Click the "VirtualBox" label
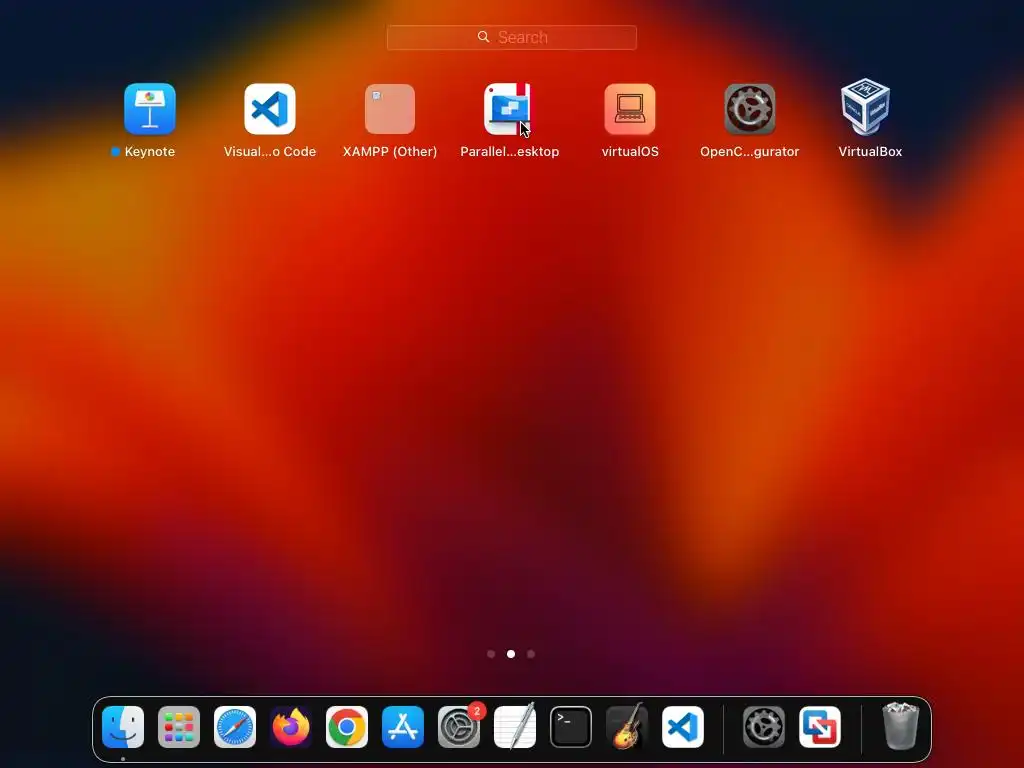The image size is (1024, 768). (870, 152)
